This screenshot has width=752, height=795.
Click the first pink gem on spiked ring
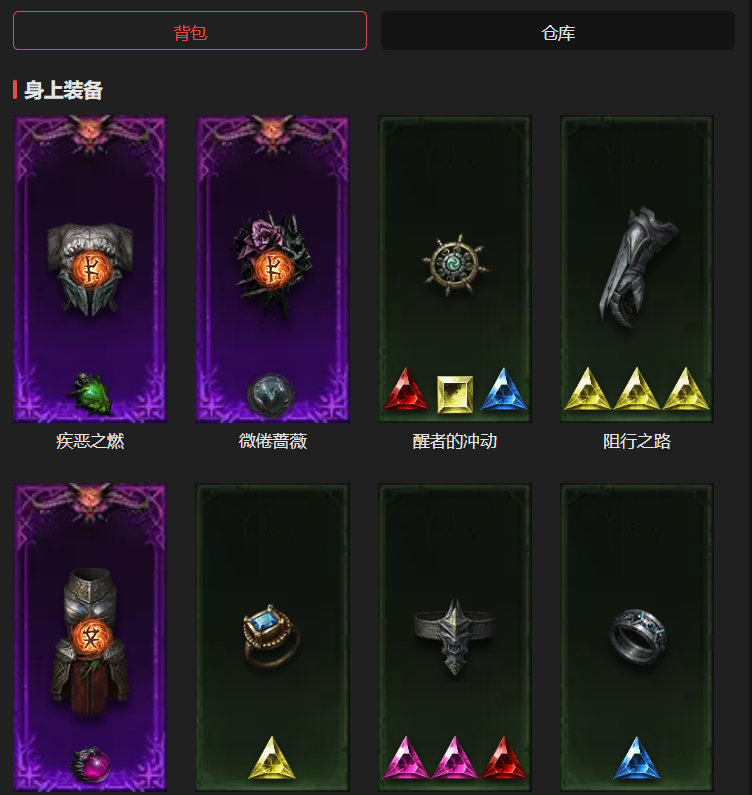[x=406, y=757]
